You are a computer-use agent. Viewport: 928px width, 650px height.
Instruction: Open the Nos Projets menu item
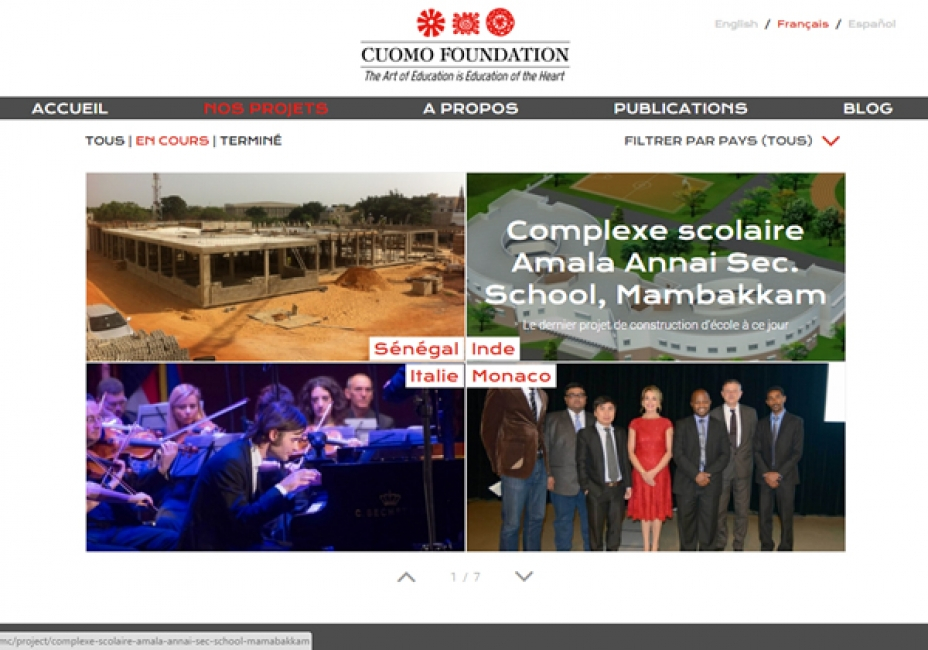[266, 108]
